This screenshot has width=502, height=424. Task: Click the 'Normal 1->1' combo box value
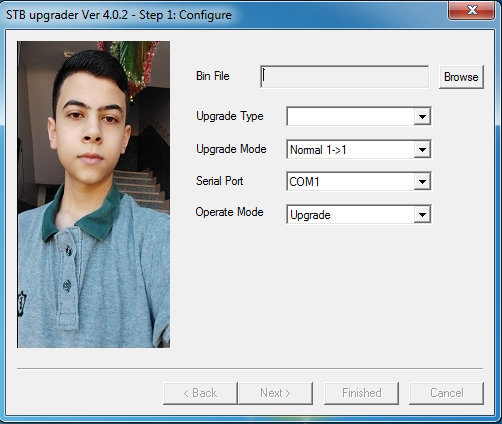click(350, 149)
